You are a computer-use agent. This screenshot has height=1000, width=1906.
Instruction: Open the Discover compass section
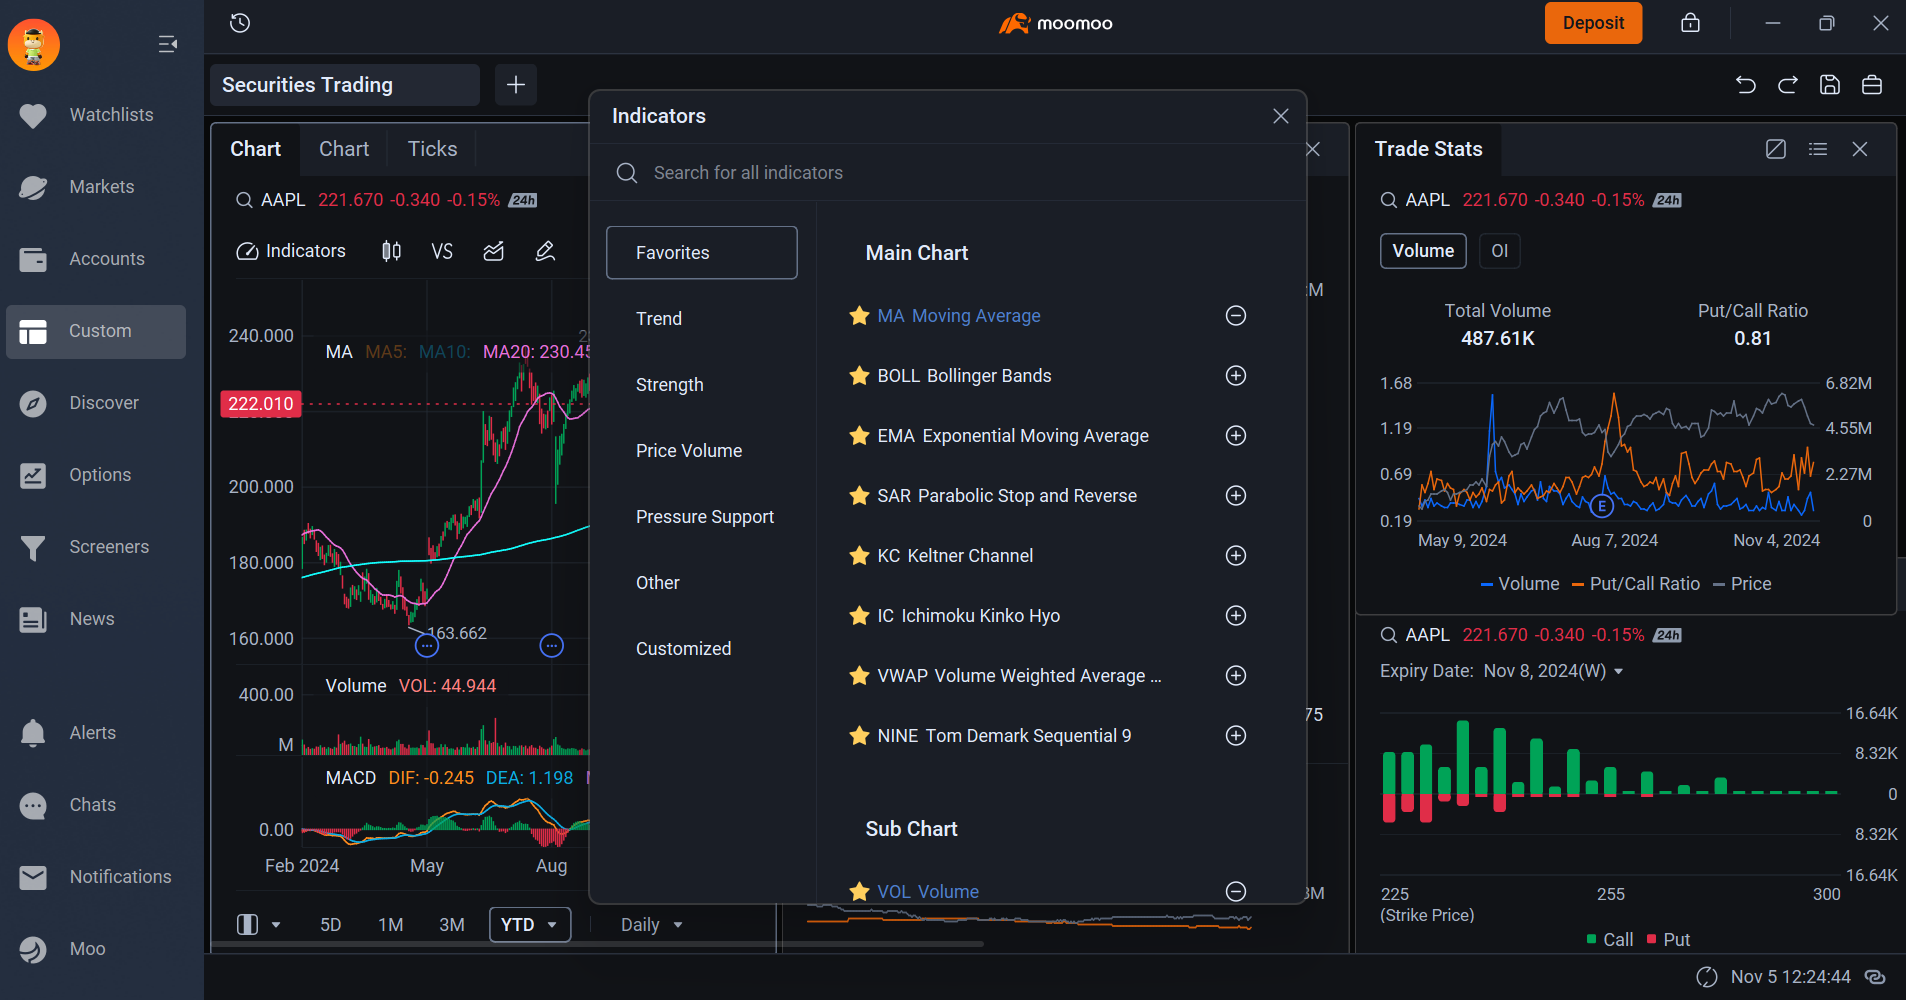click(96, 403)
